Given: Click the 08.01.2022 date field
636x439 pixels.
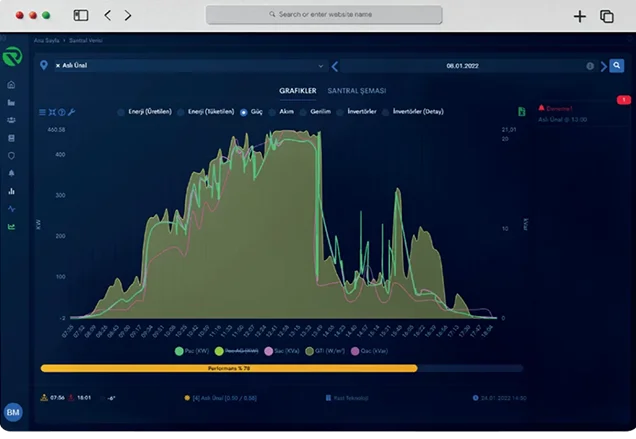Looking at the screenshot, I should pos(462,66).
